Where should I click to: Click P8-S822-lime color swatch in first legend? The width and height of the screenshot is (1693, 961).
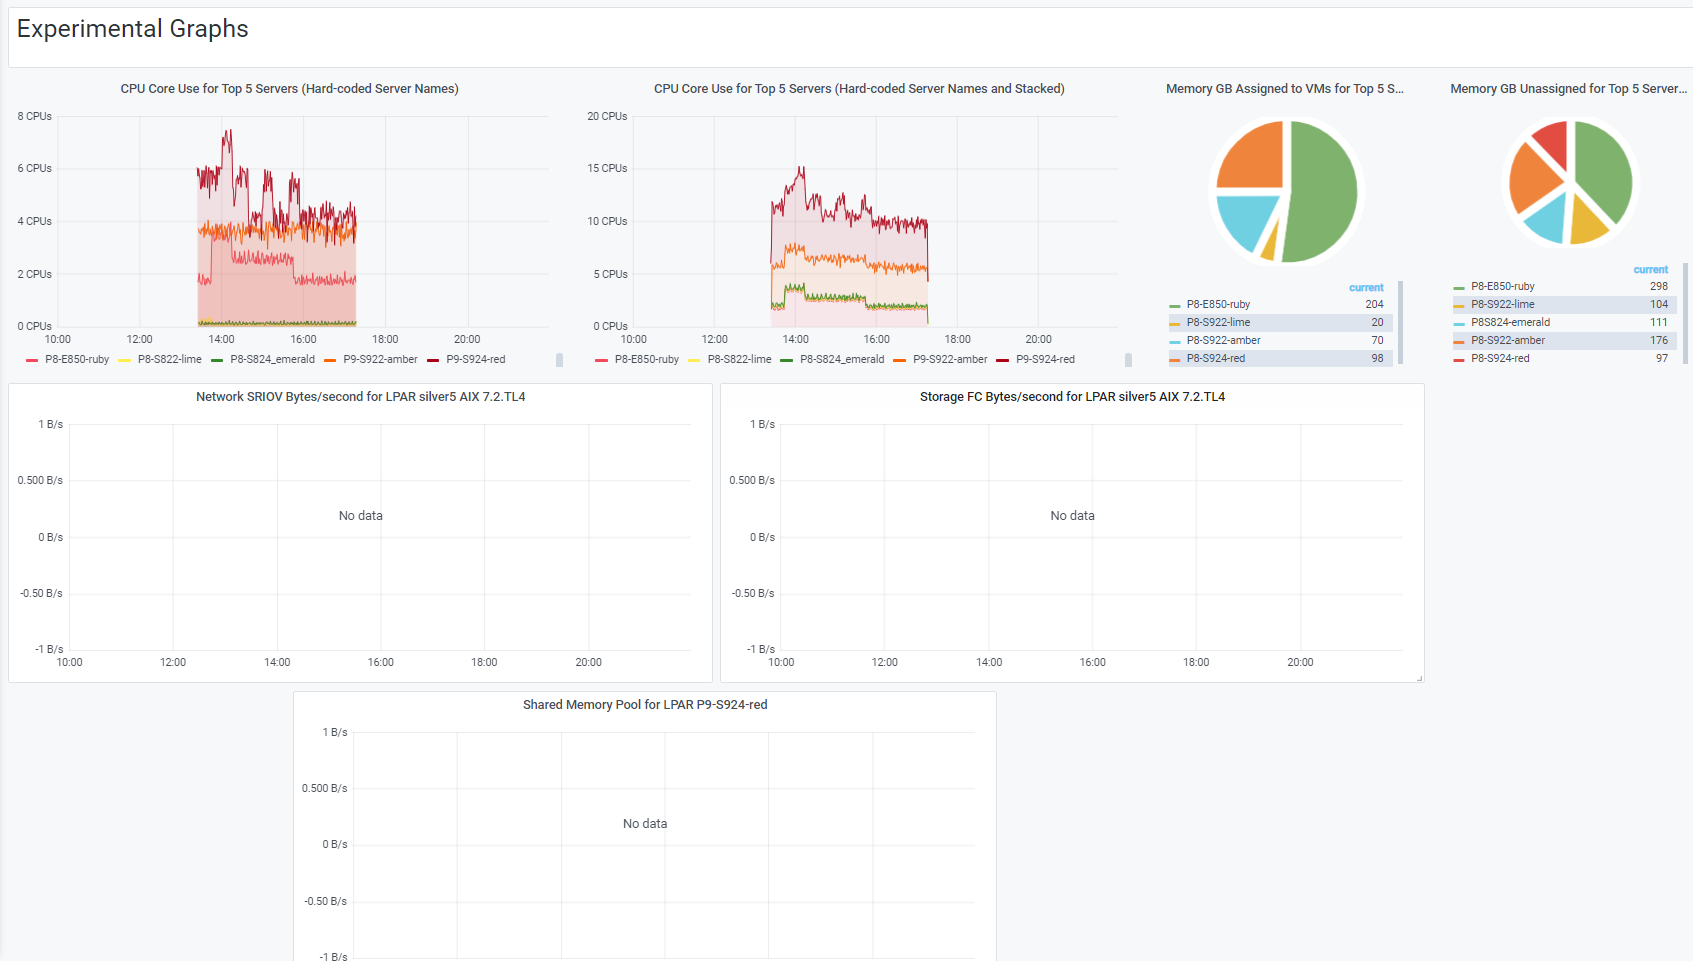point(124,360)
